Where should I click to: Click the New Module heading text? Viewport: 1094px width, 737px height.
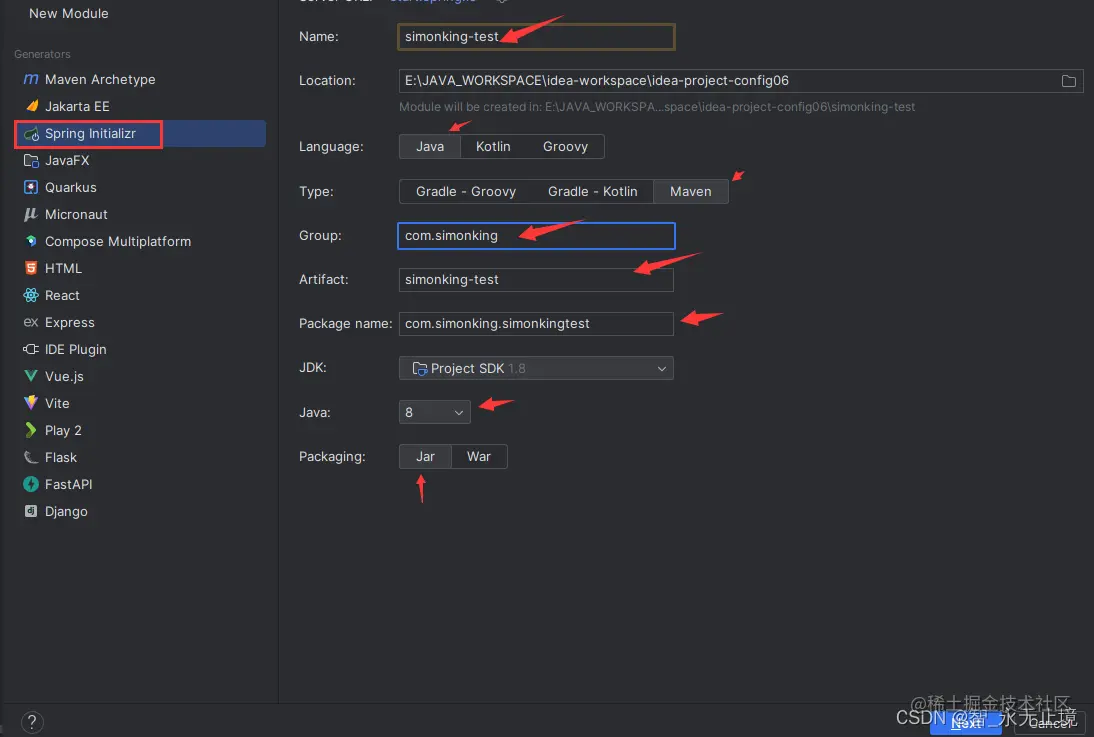click(x=68, y=13)
